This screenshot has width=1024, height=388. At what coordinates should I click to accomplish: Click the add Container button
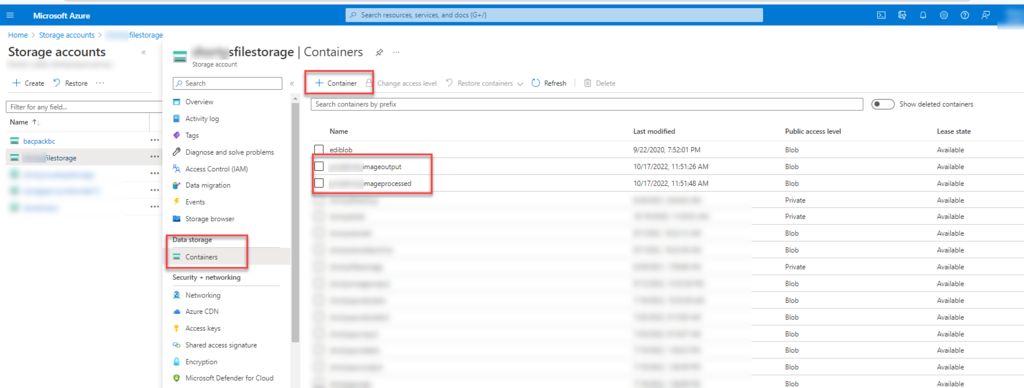(x=336, y=83)
